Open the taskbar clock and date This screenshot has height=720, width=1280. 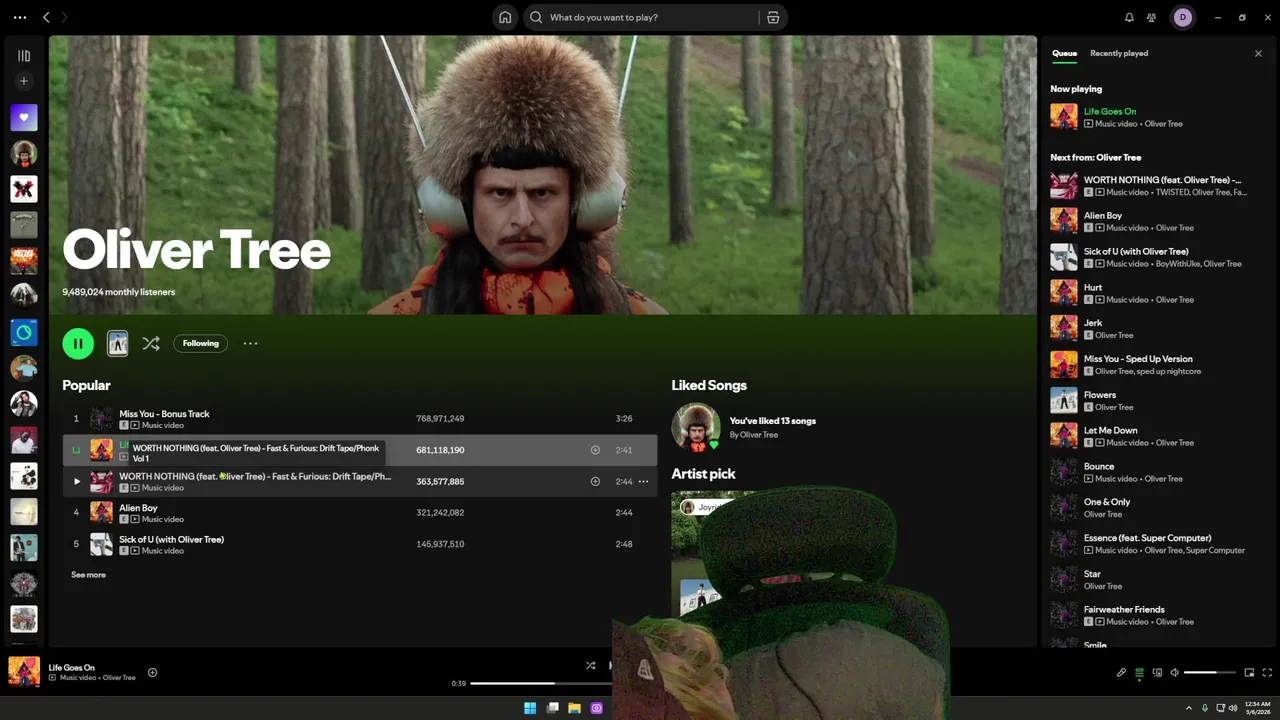(1257, 708)
